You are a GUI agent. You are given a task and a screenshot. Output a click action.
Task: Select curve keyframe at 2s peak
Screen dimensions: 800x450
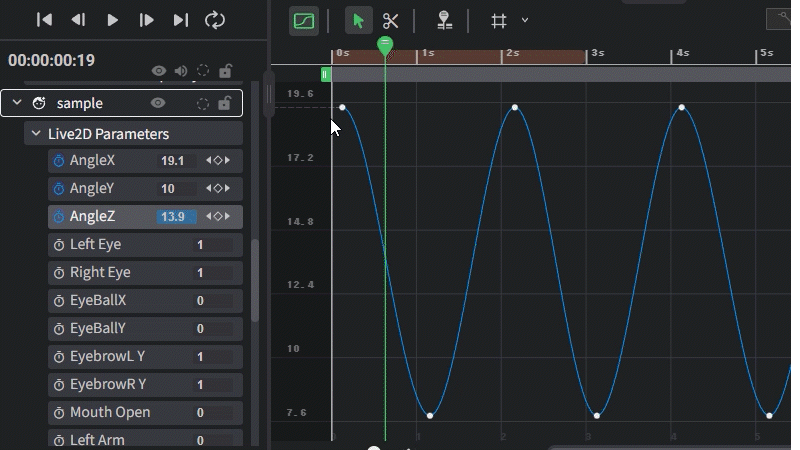pos(515,107)
